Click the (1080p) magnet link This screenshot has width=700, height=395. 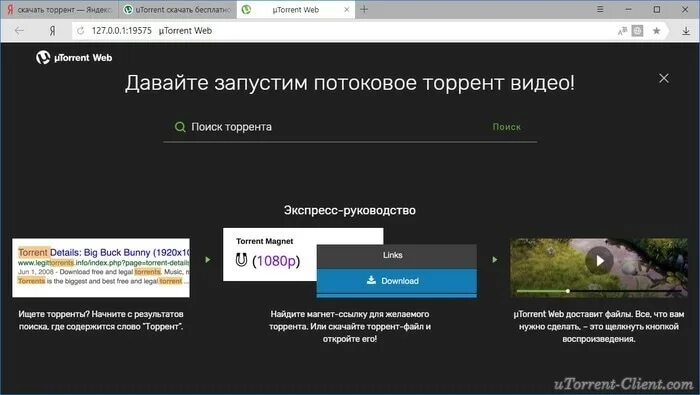(x=276, y=260)
